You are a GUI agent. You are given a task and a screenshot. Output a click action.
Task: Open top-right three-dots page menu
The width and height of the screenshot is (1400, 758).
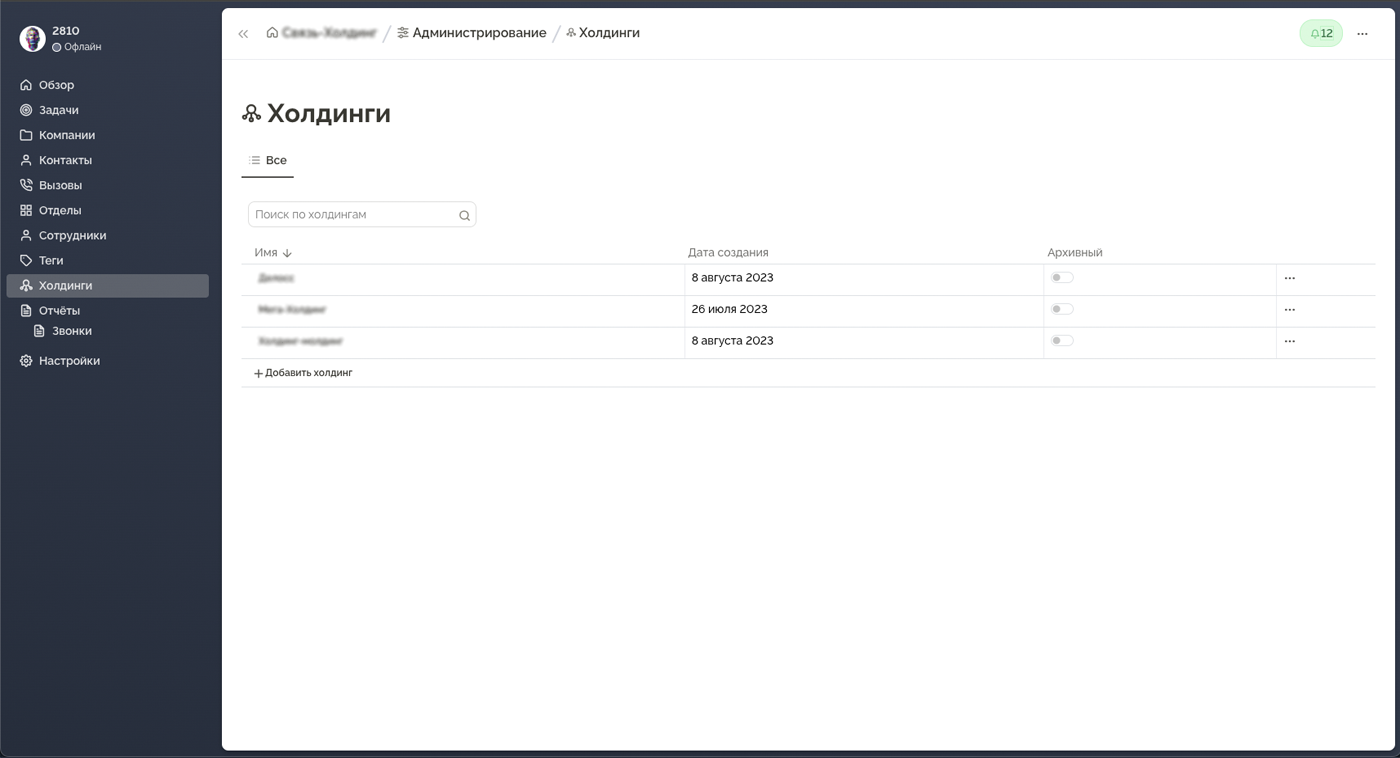(1362, 34)
